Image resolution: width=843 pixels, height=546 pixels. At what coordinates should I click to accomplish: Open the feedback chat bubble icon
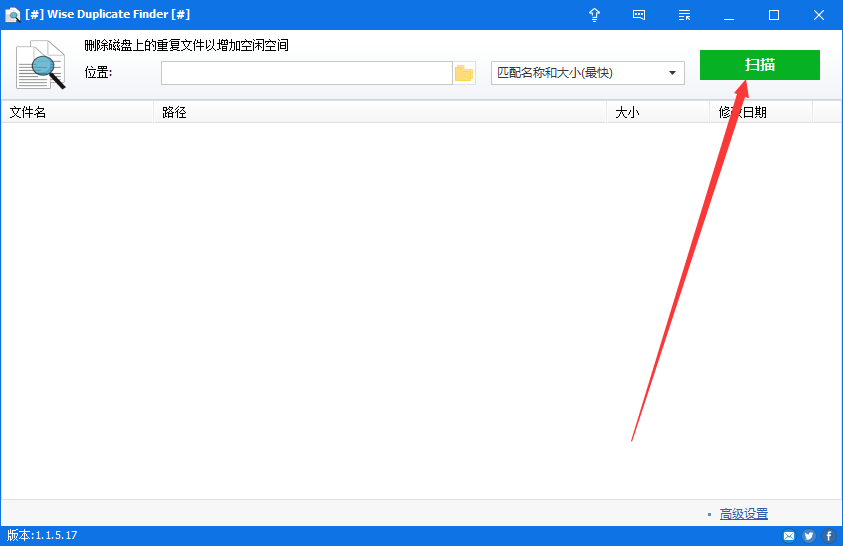pyautogui.click(x=639, y=15)
